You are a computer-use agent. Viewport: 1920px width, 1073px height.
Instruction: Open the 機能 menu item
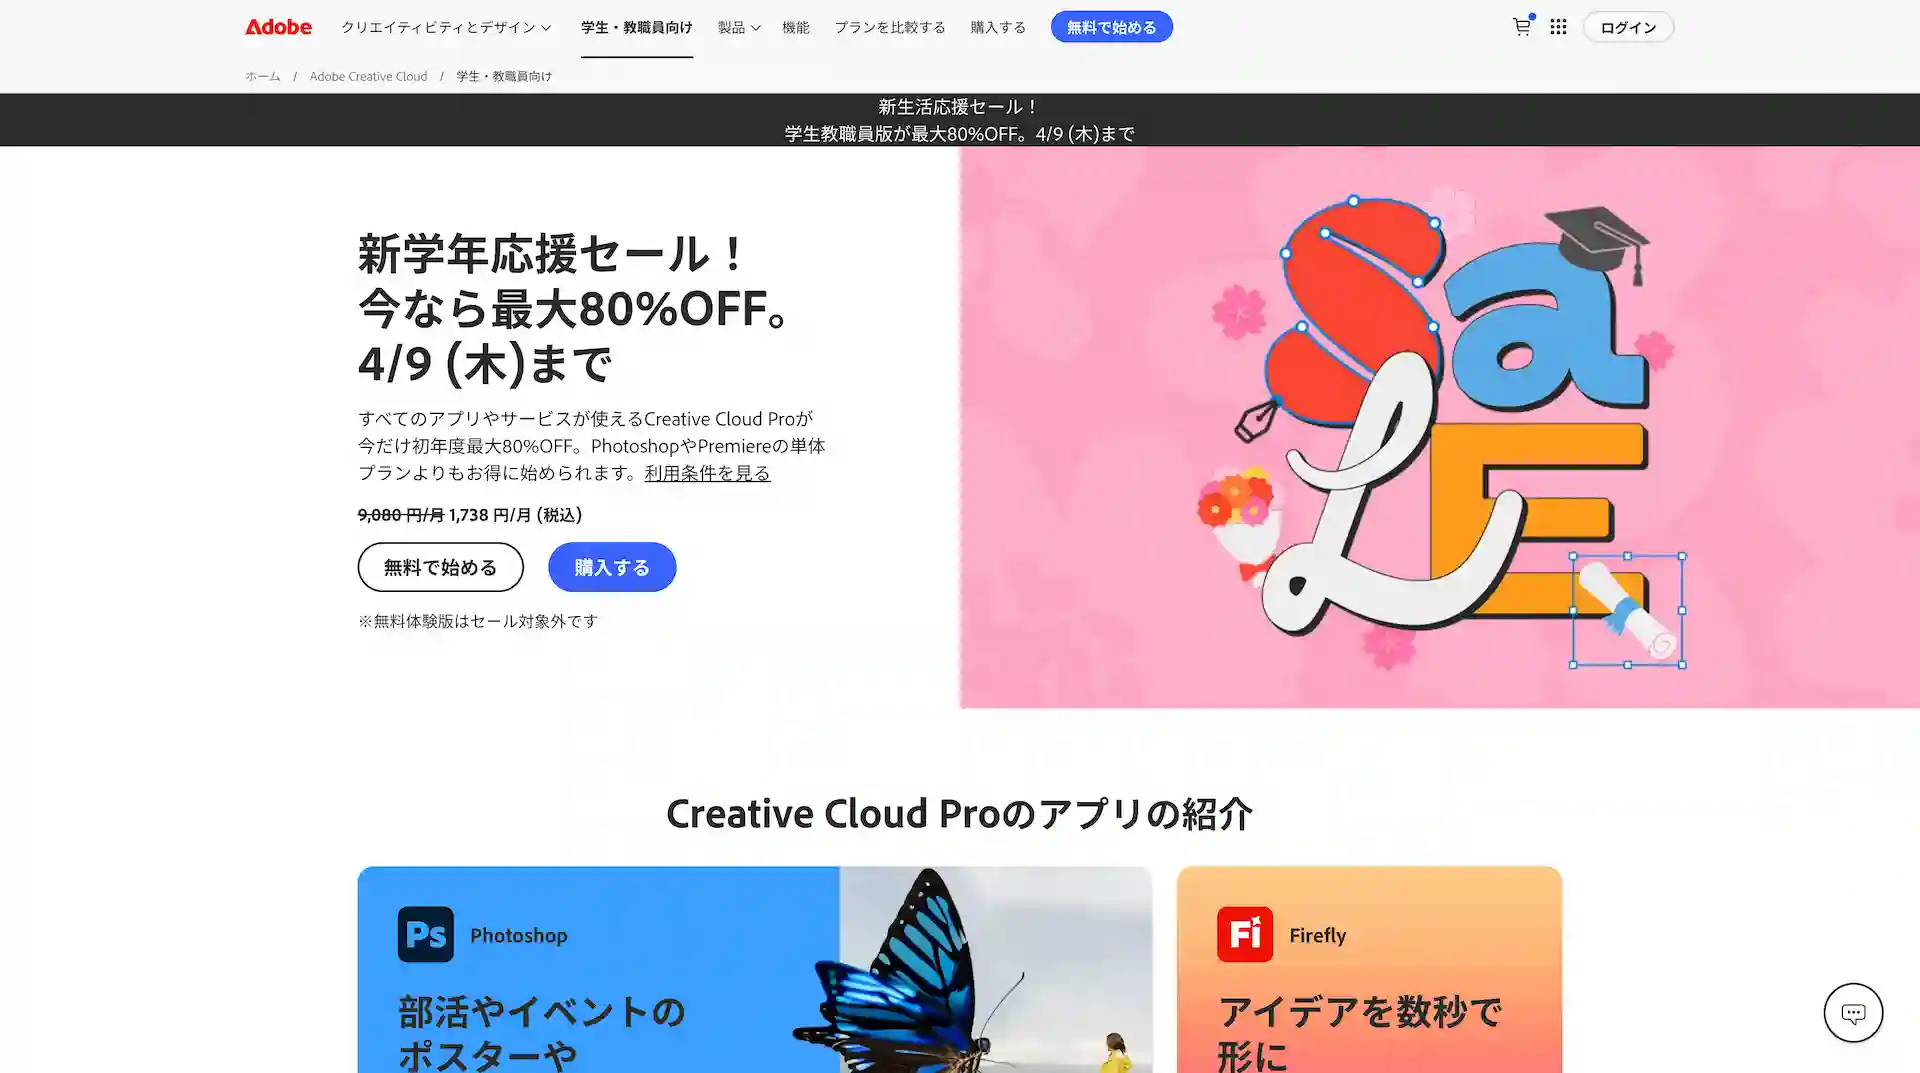point(796,27)
